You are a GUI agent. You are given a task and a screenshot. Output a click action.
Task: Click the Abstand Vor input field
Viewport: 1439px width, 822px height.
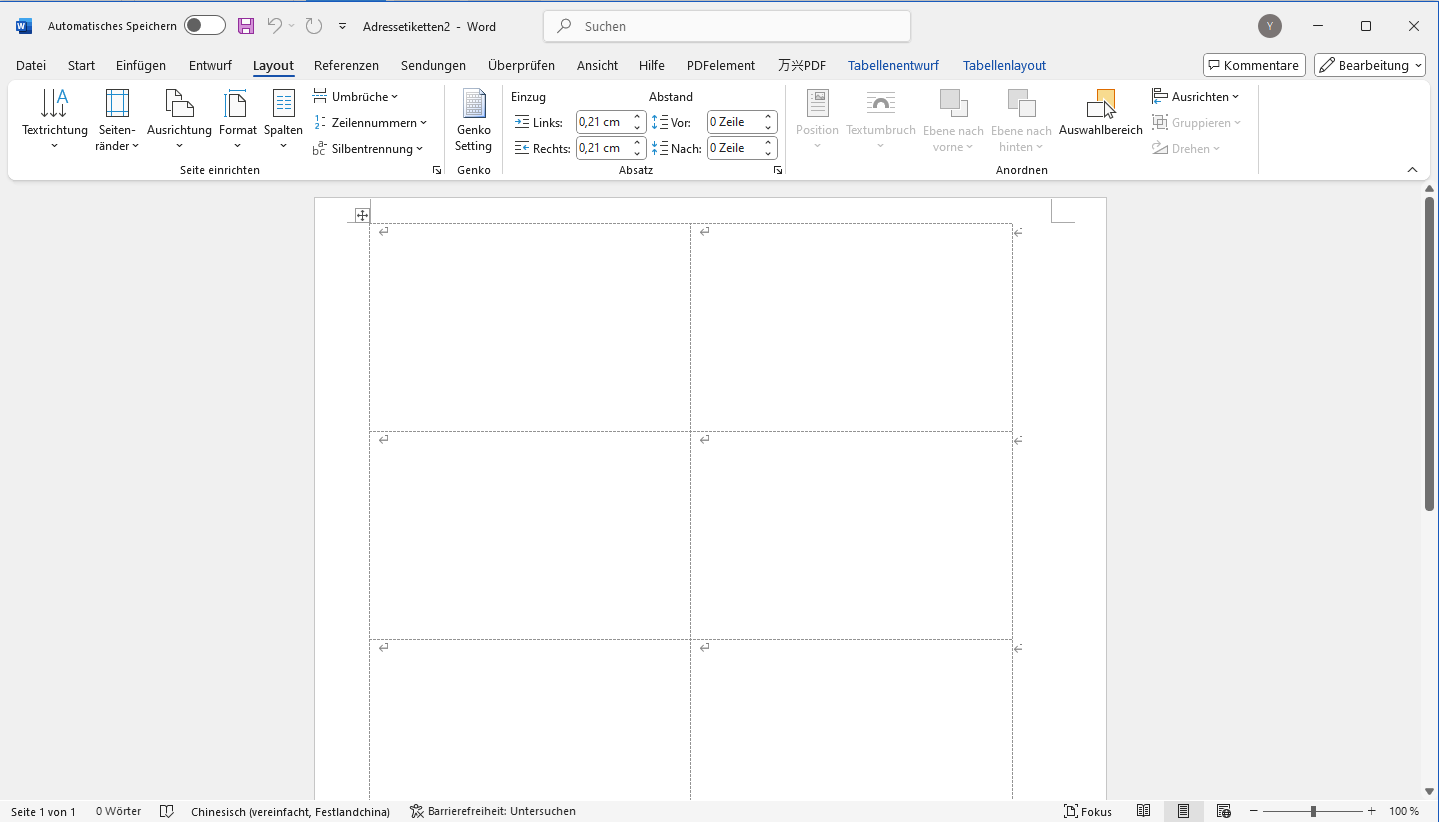(734, 122)
